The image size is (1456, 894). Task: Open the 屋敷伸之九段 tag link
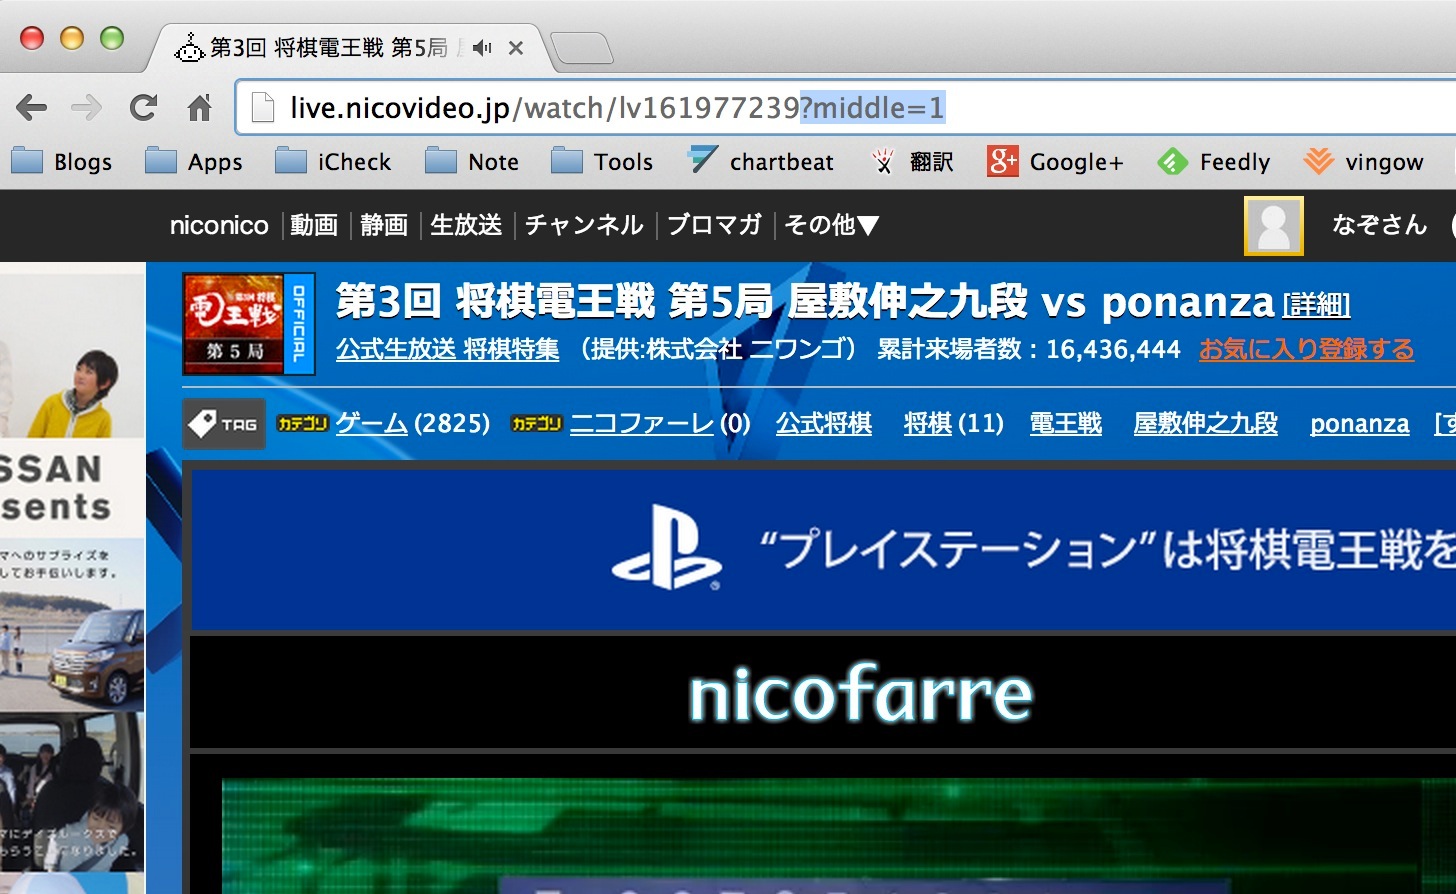pos(1205,424)
